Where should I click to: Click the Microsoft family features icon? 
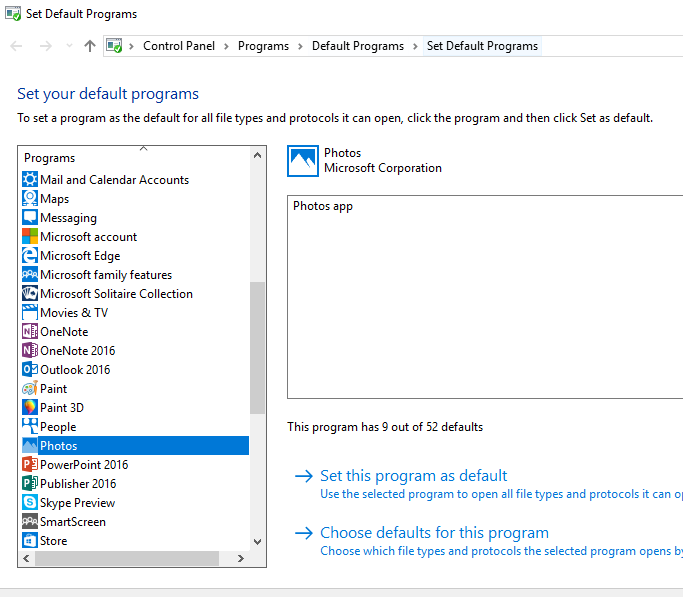30,274
